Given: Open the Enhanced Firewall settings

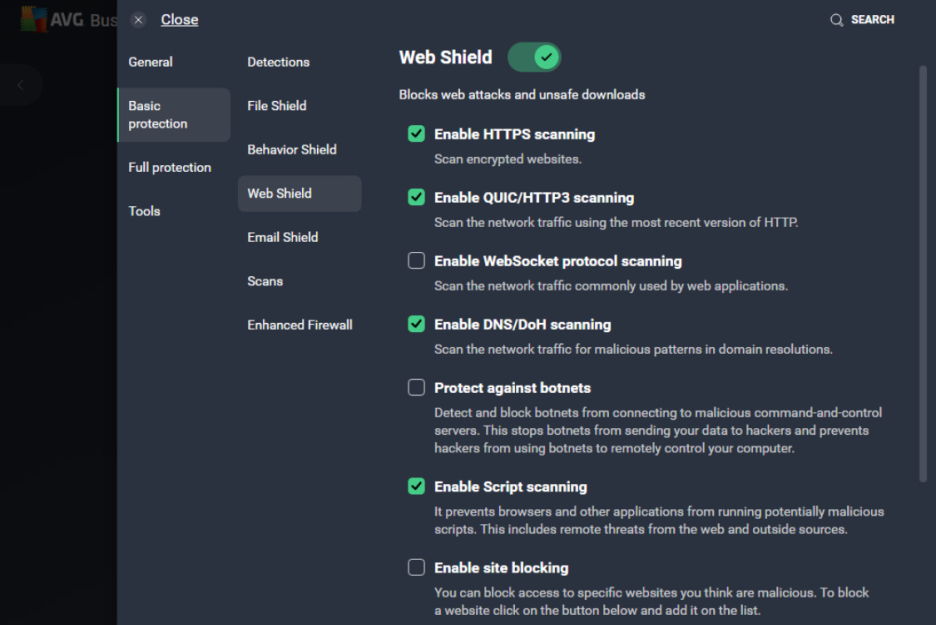Looking at the screenshot, I should pyautogui.click(x=300, y=324).
